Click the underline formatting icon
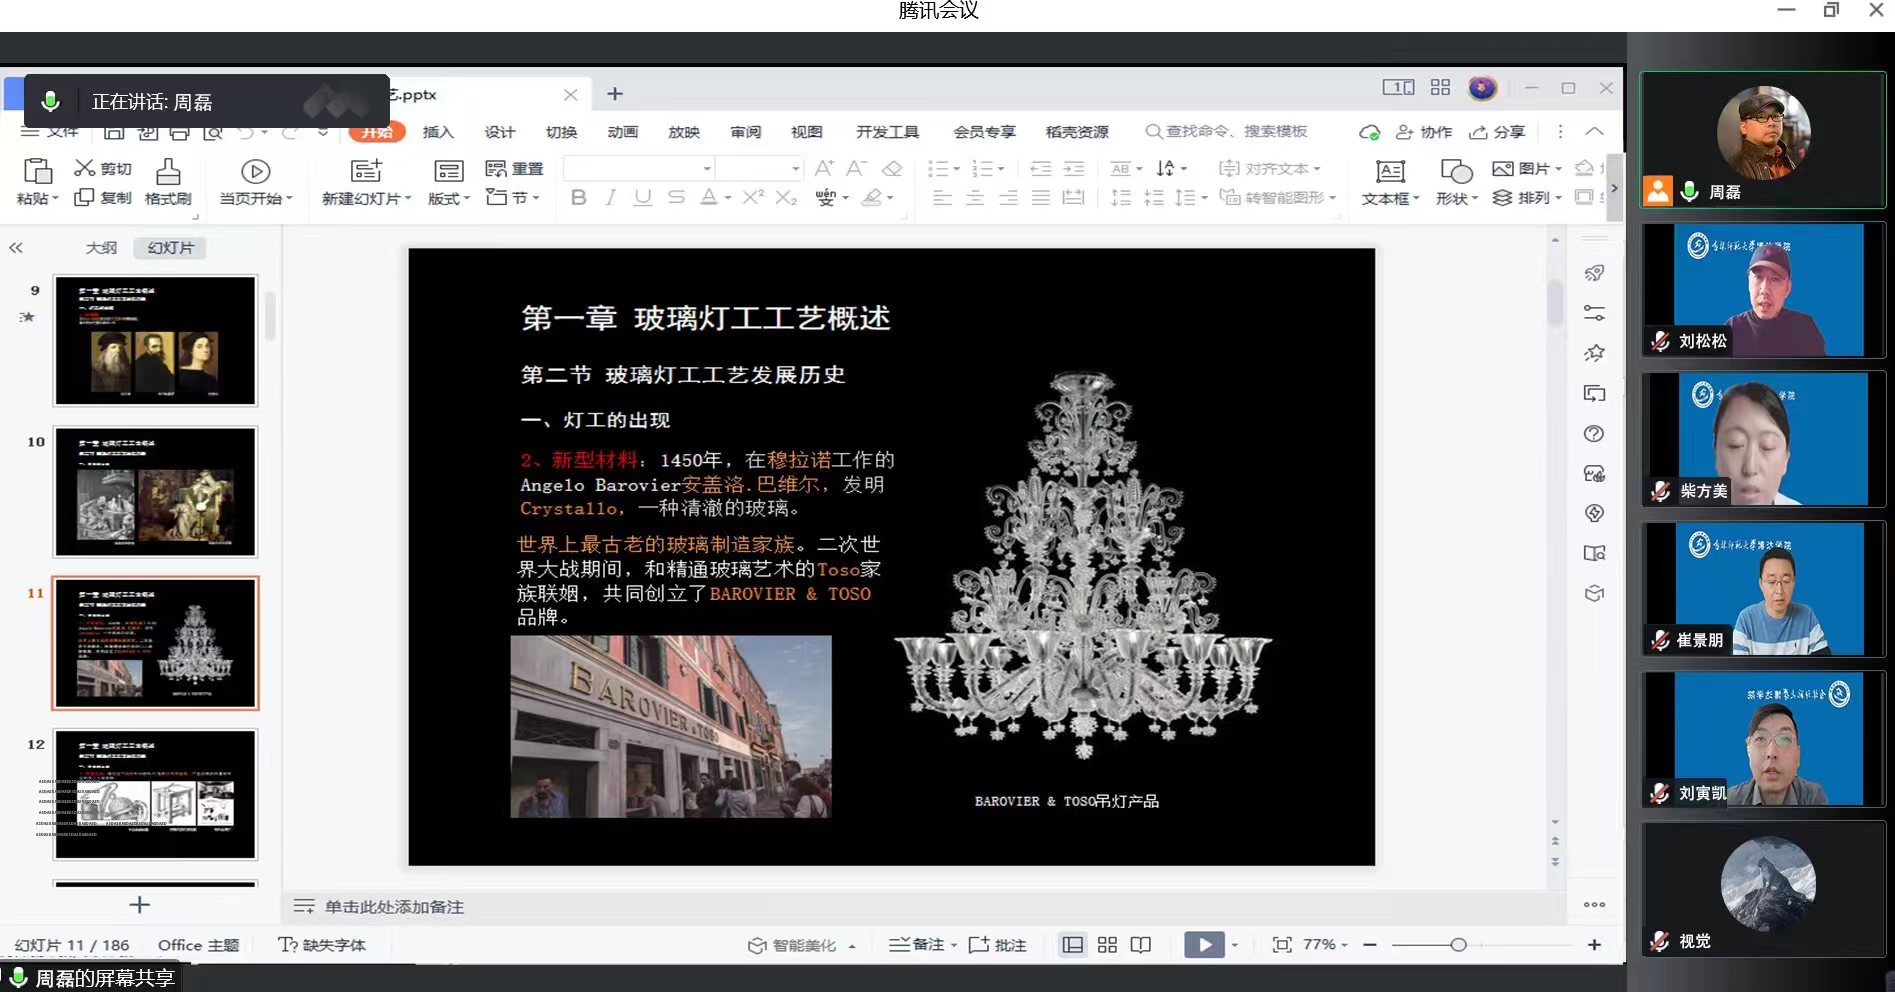The height and width of the screenshot is (992, 1895). point(643,198)
